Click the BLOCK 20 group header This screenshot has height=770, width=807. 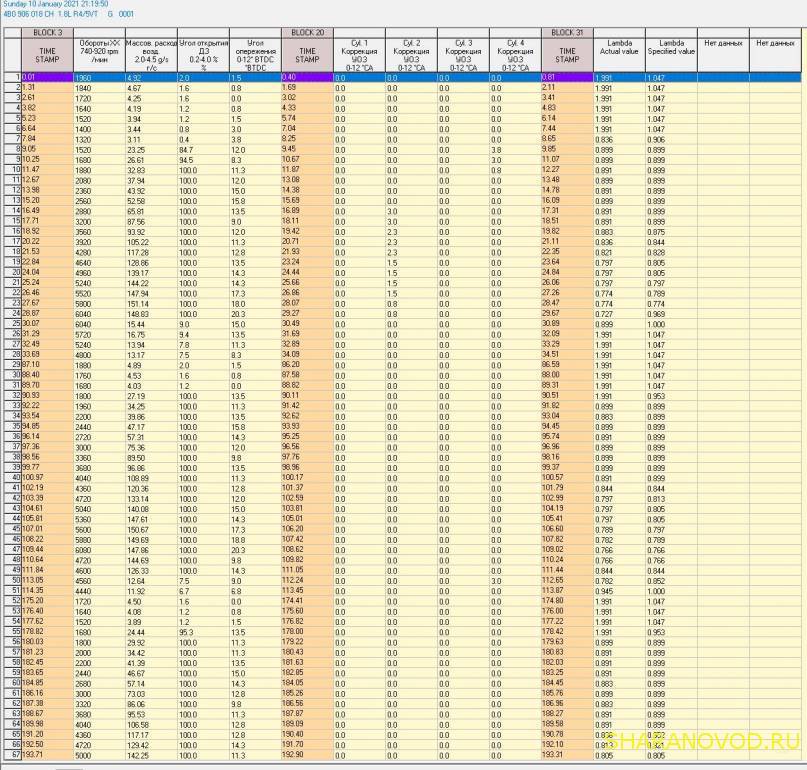click(307, 33)
